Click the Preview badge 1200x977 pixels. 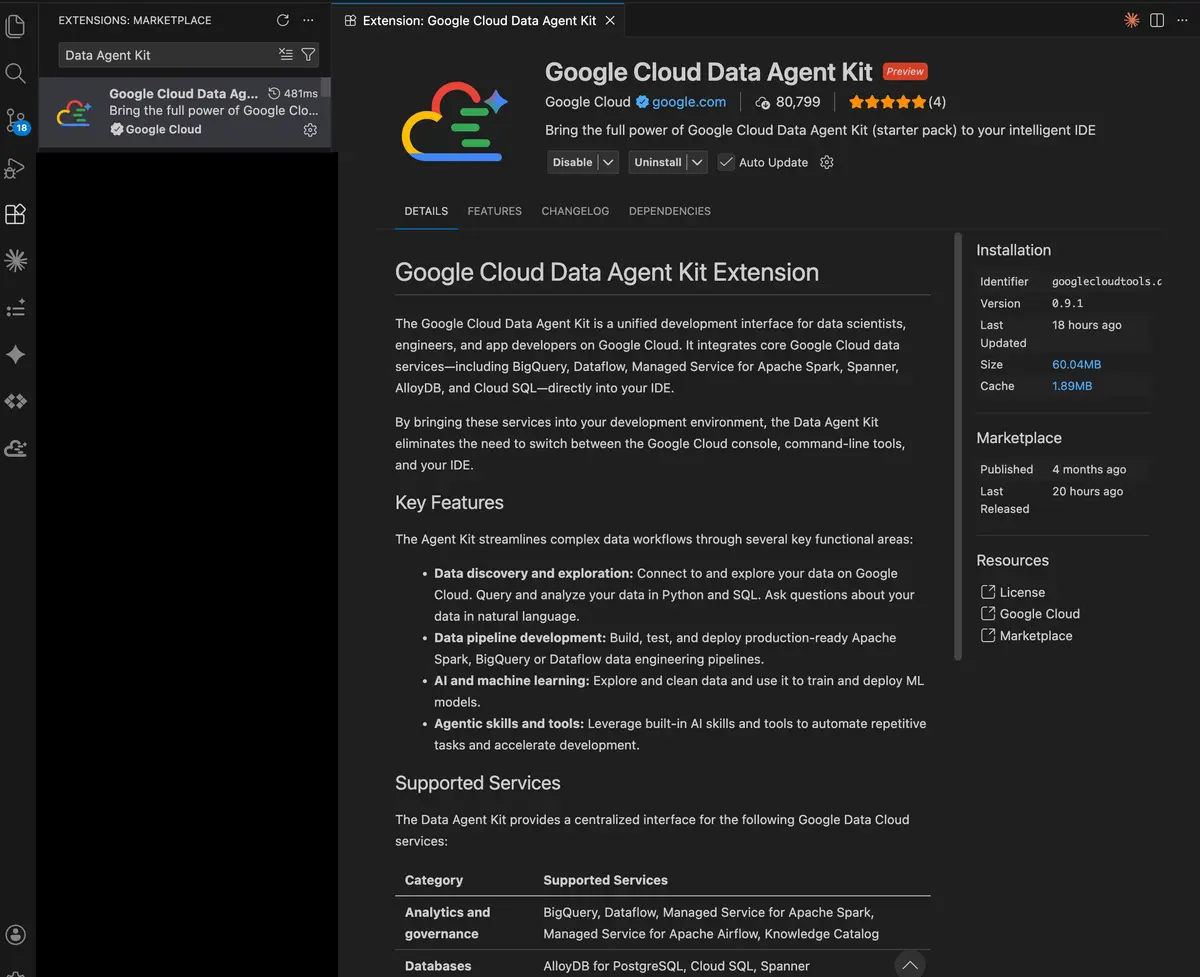(905, 72)
